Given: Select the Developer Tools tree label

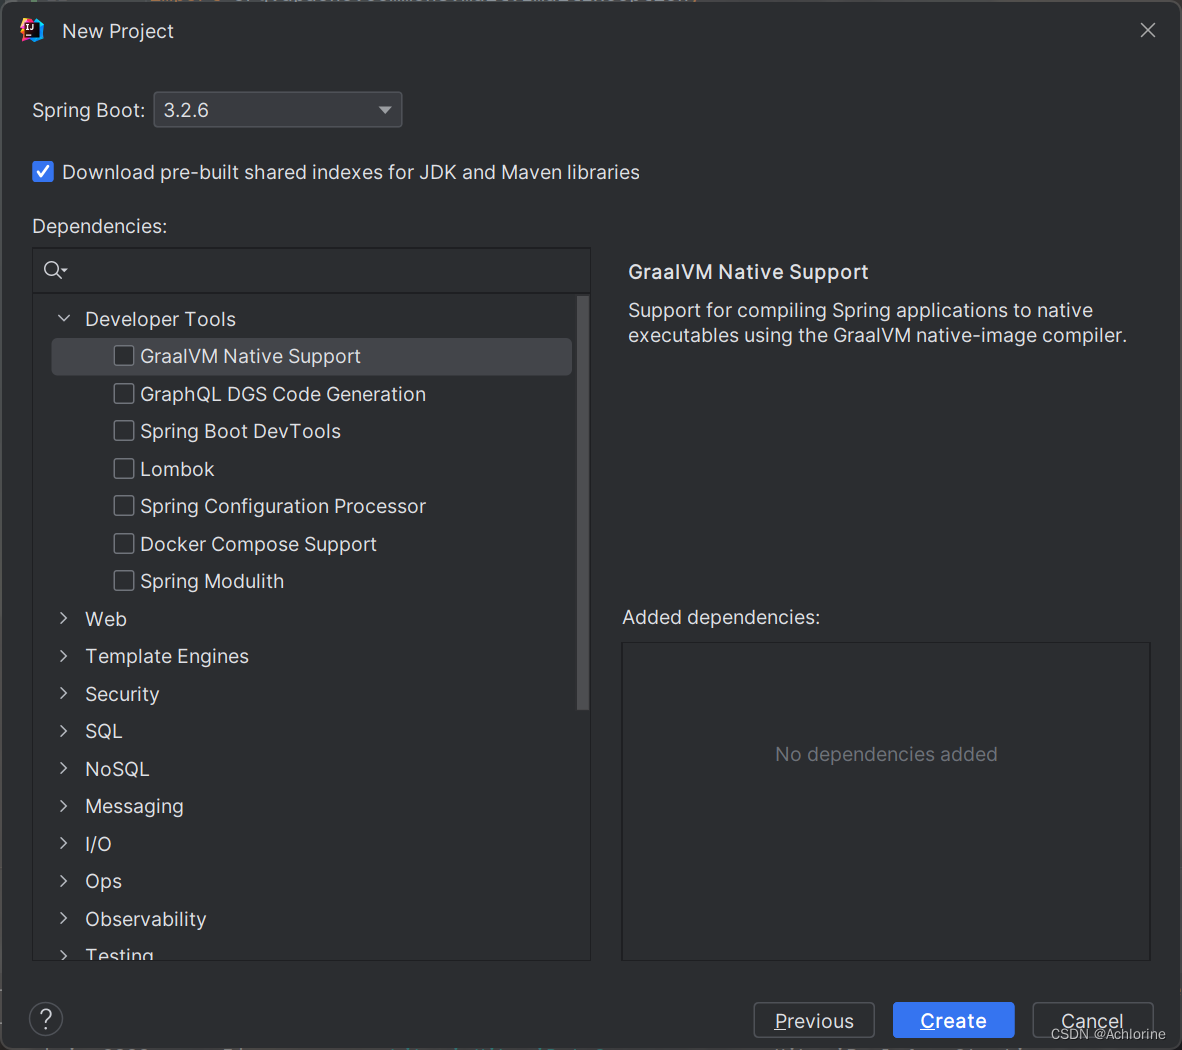Looking at the screenshot, I should click(161, 319).
